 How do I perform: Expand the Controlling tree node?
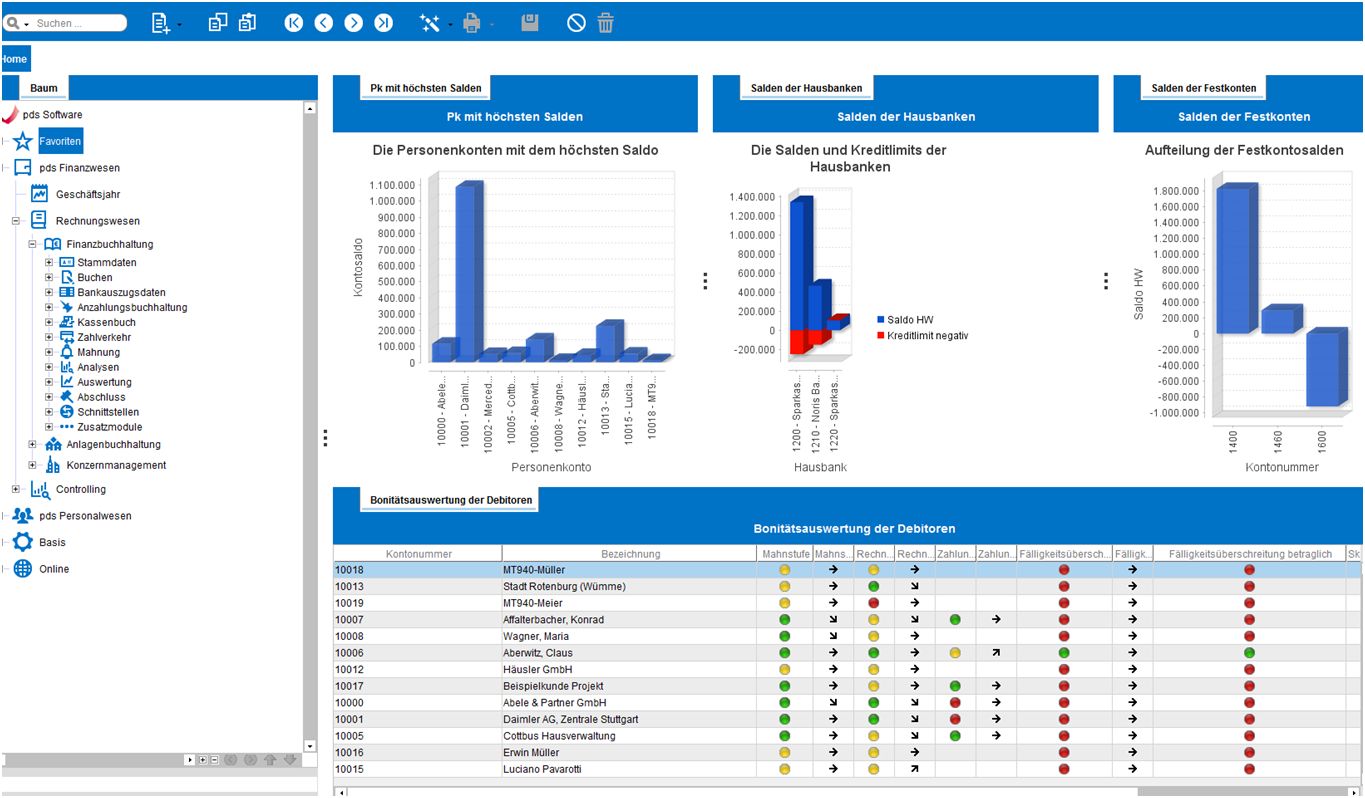click(16, 489)
